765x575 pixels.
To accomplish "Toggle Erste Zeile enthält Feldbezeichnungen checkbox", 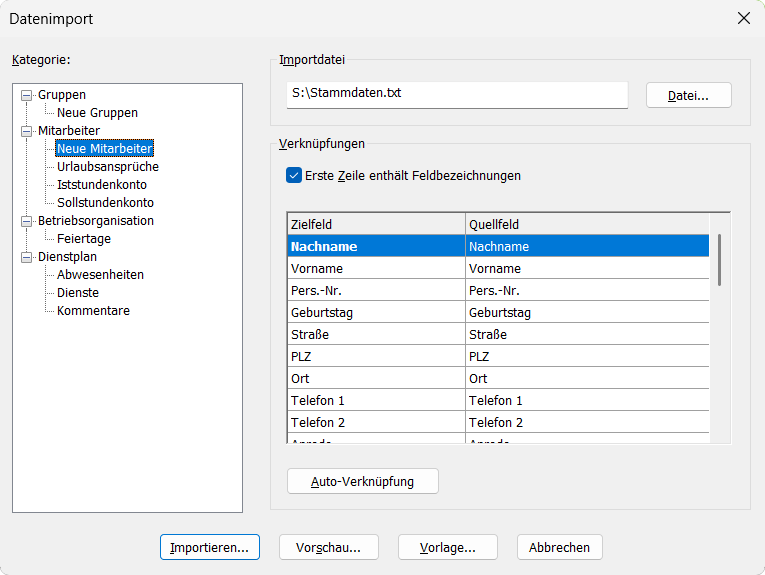I will (x=294, y=176).
